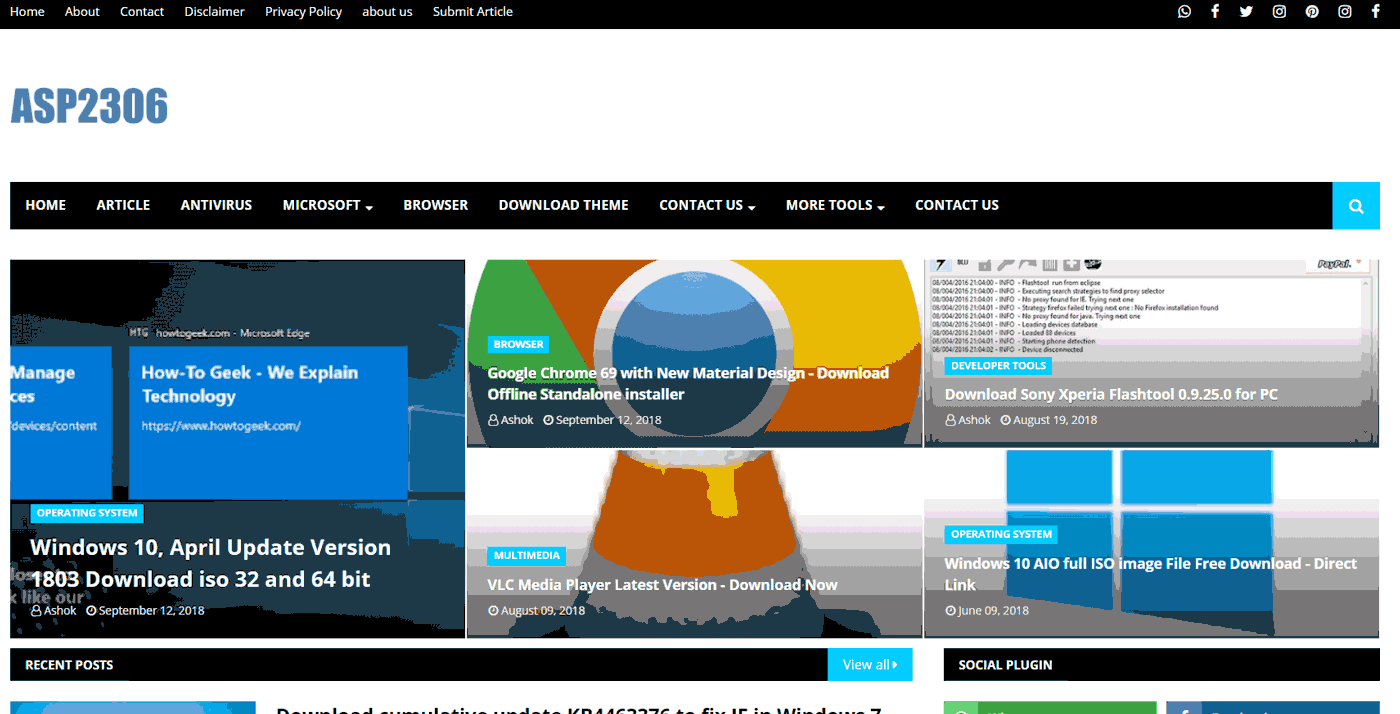Go to HOME in main navigation bar
1400x714 pixels.
pyautogui.click(x=46, y=205)
